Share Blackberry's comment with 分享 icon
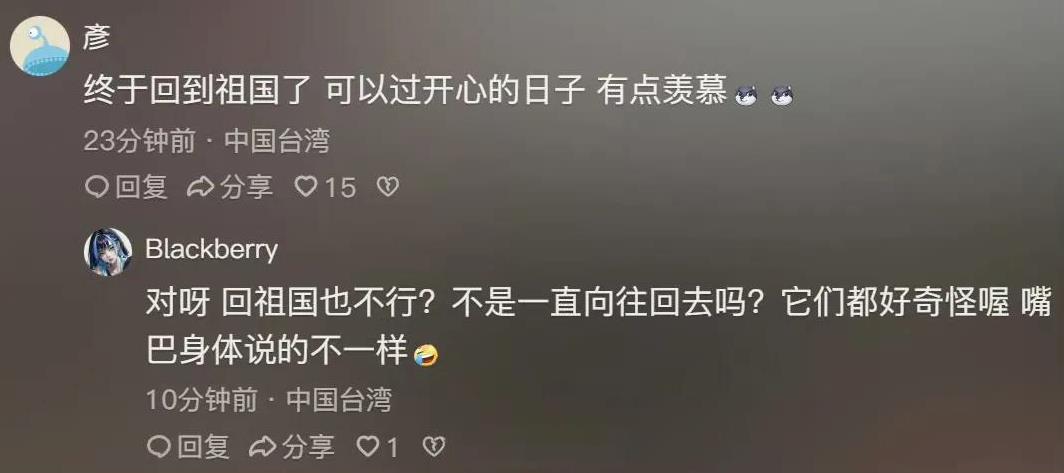The image size is (1064, 473). 263,446
